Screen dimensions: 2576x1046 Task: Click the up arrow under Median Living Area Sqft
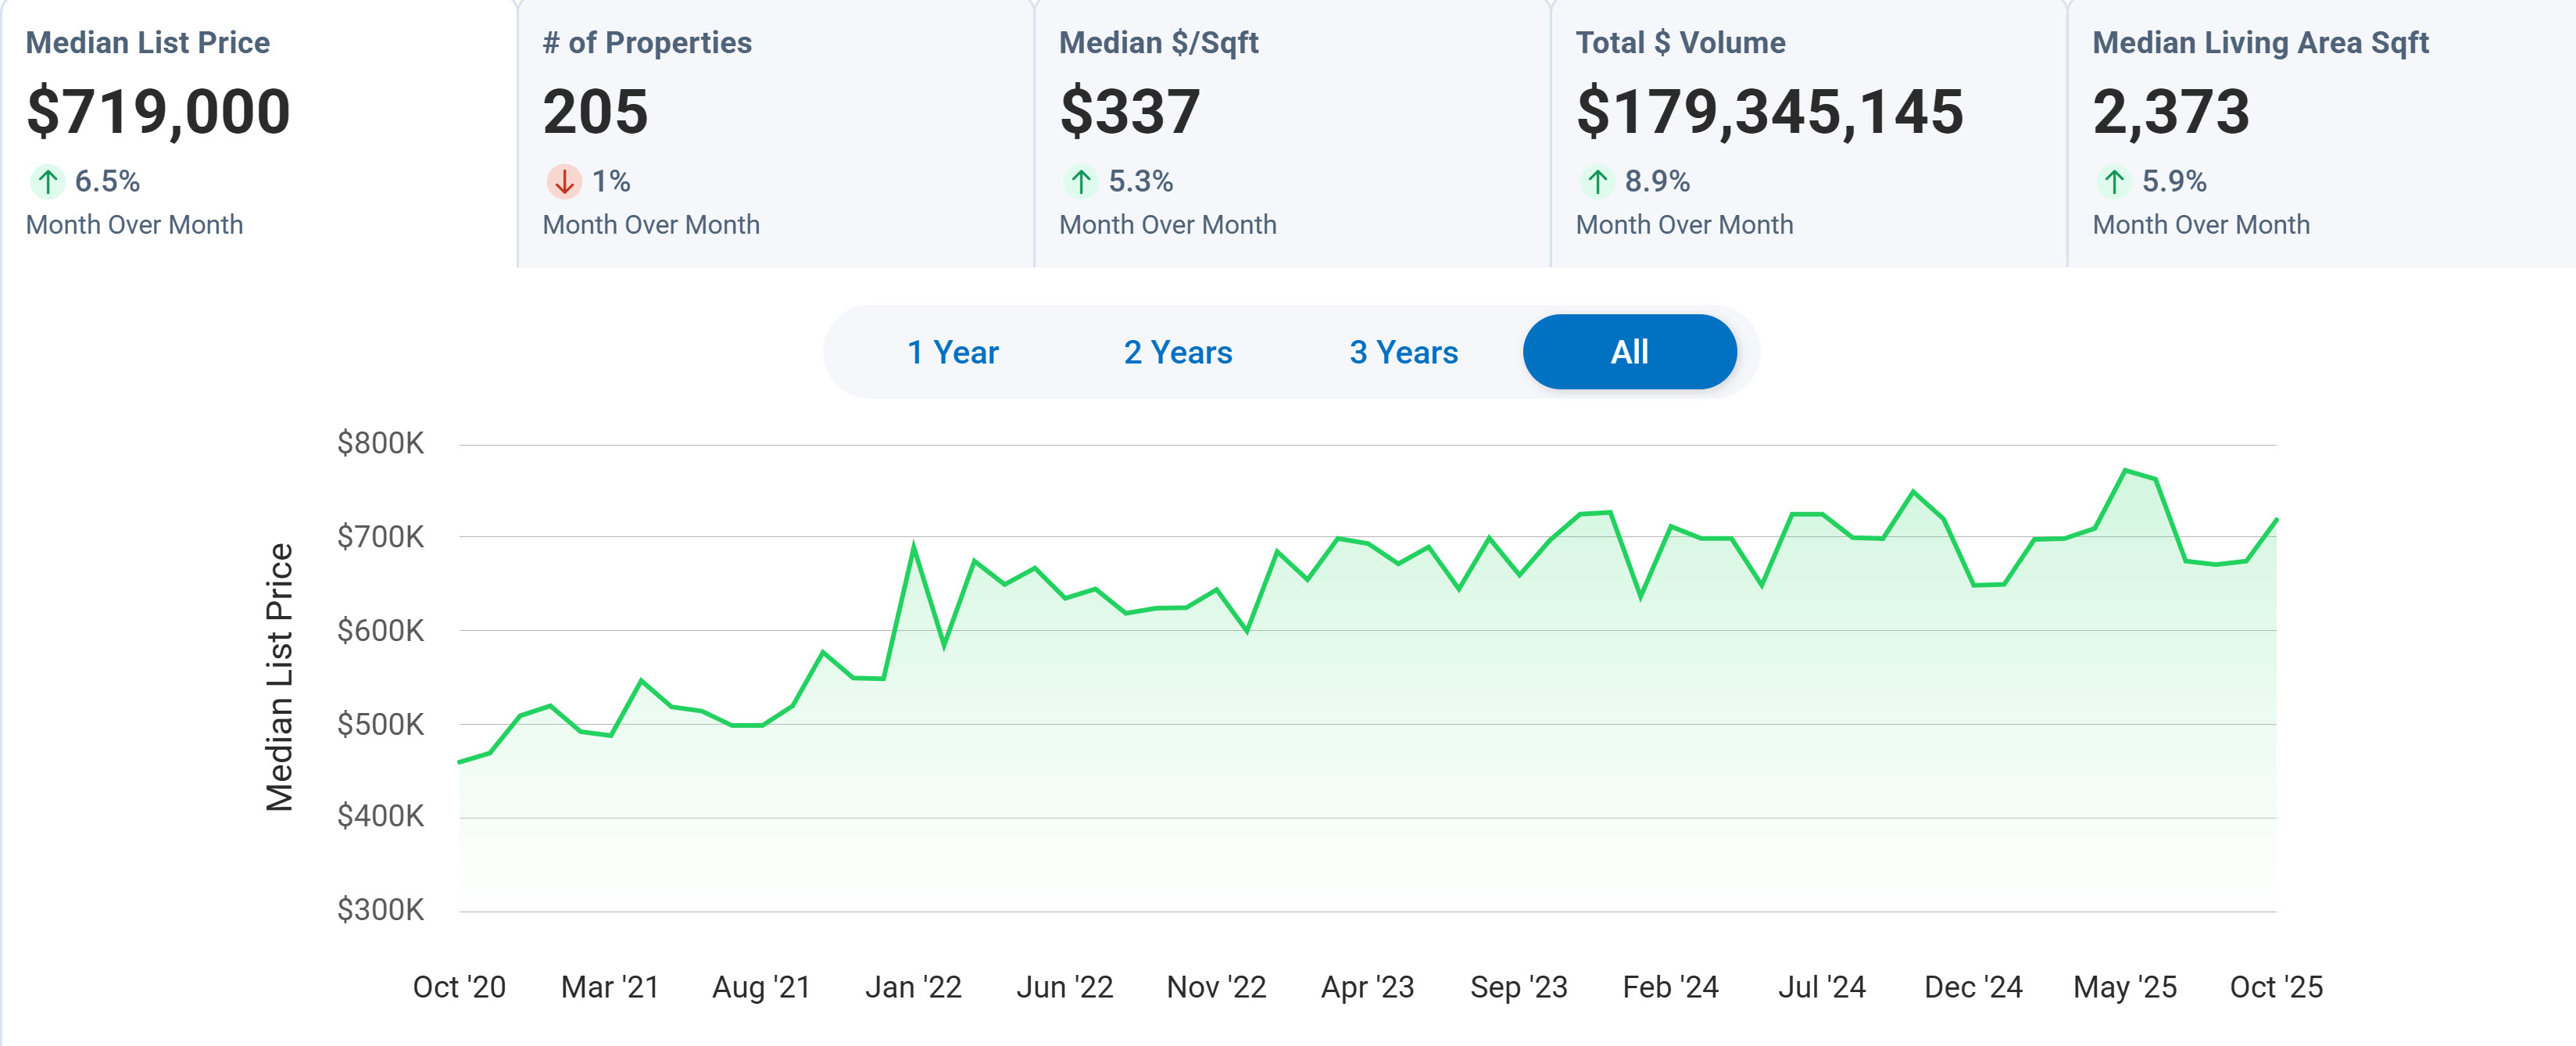[2113, 182]
